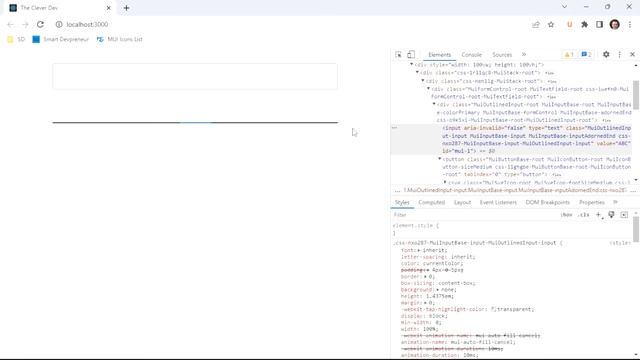The height and width of the screenshot is (360, 640).
Task: Click the site info icon in address bar
Action: point(59,24)
